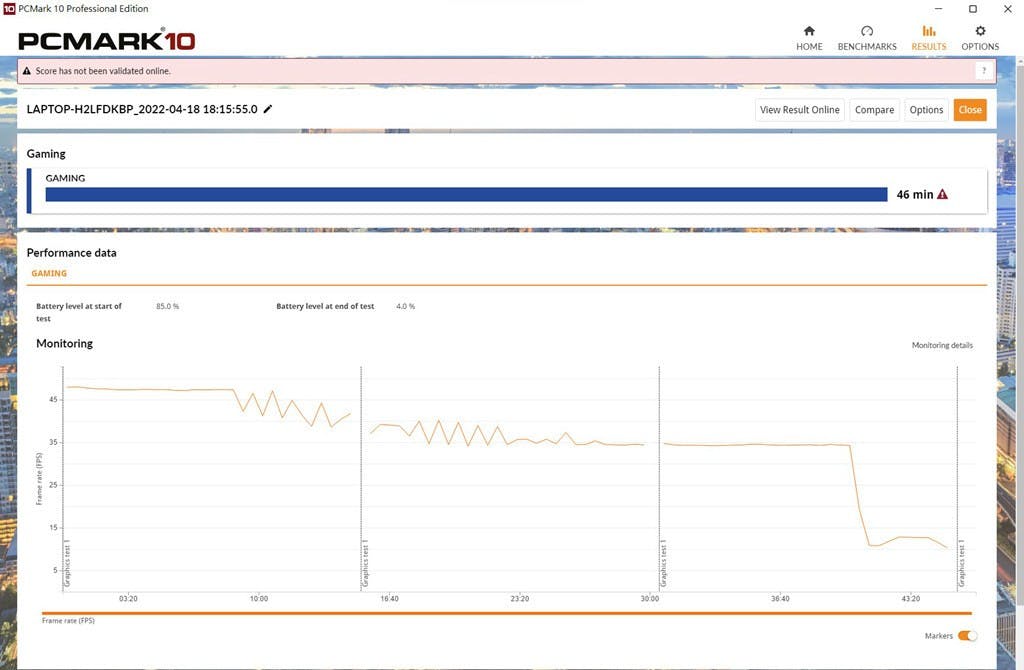Maximize the PCMark 10 window
Viewport: 1024px width, 670px height.
coord(972,9)
